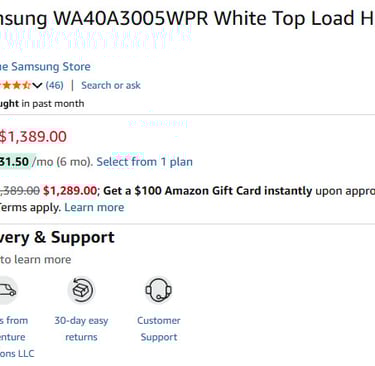
Task: Click the 30-day easy returns text link
Action: click(81, 329)
